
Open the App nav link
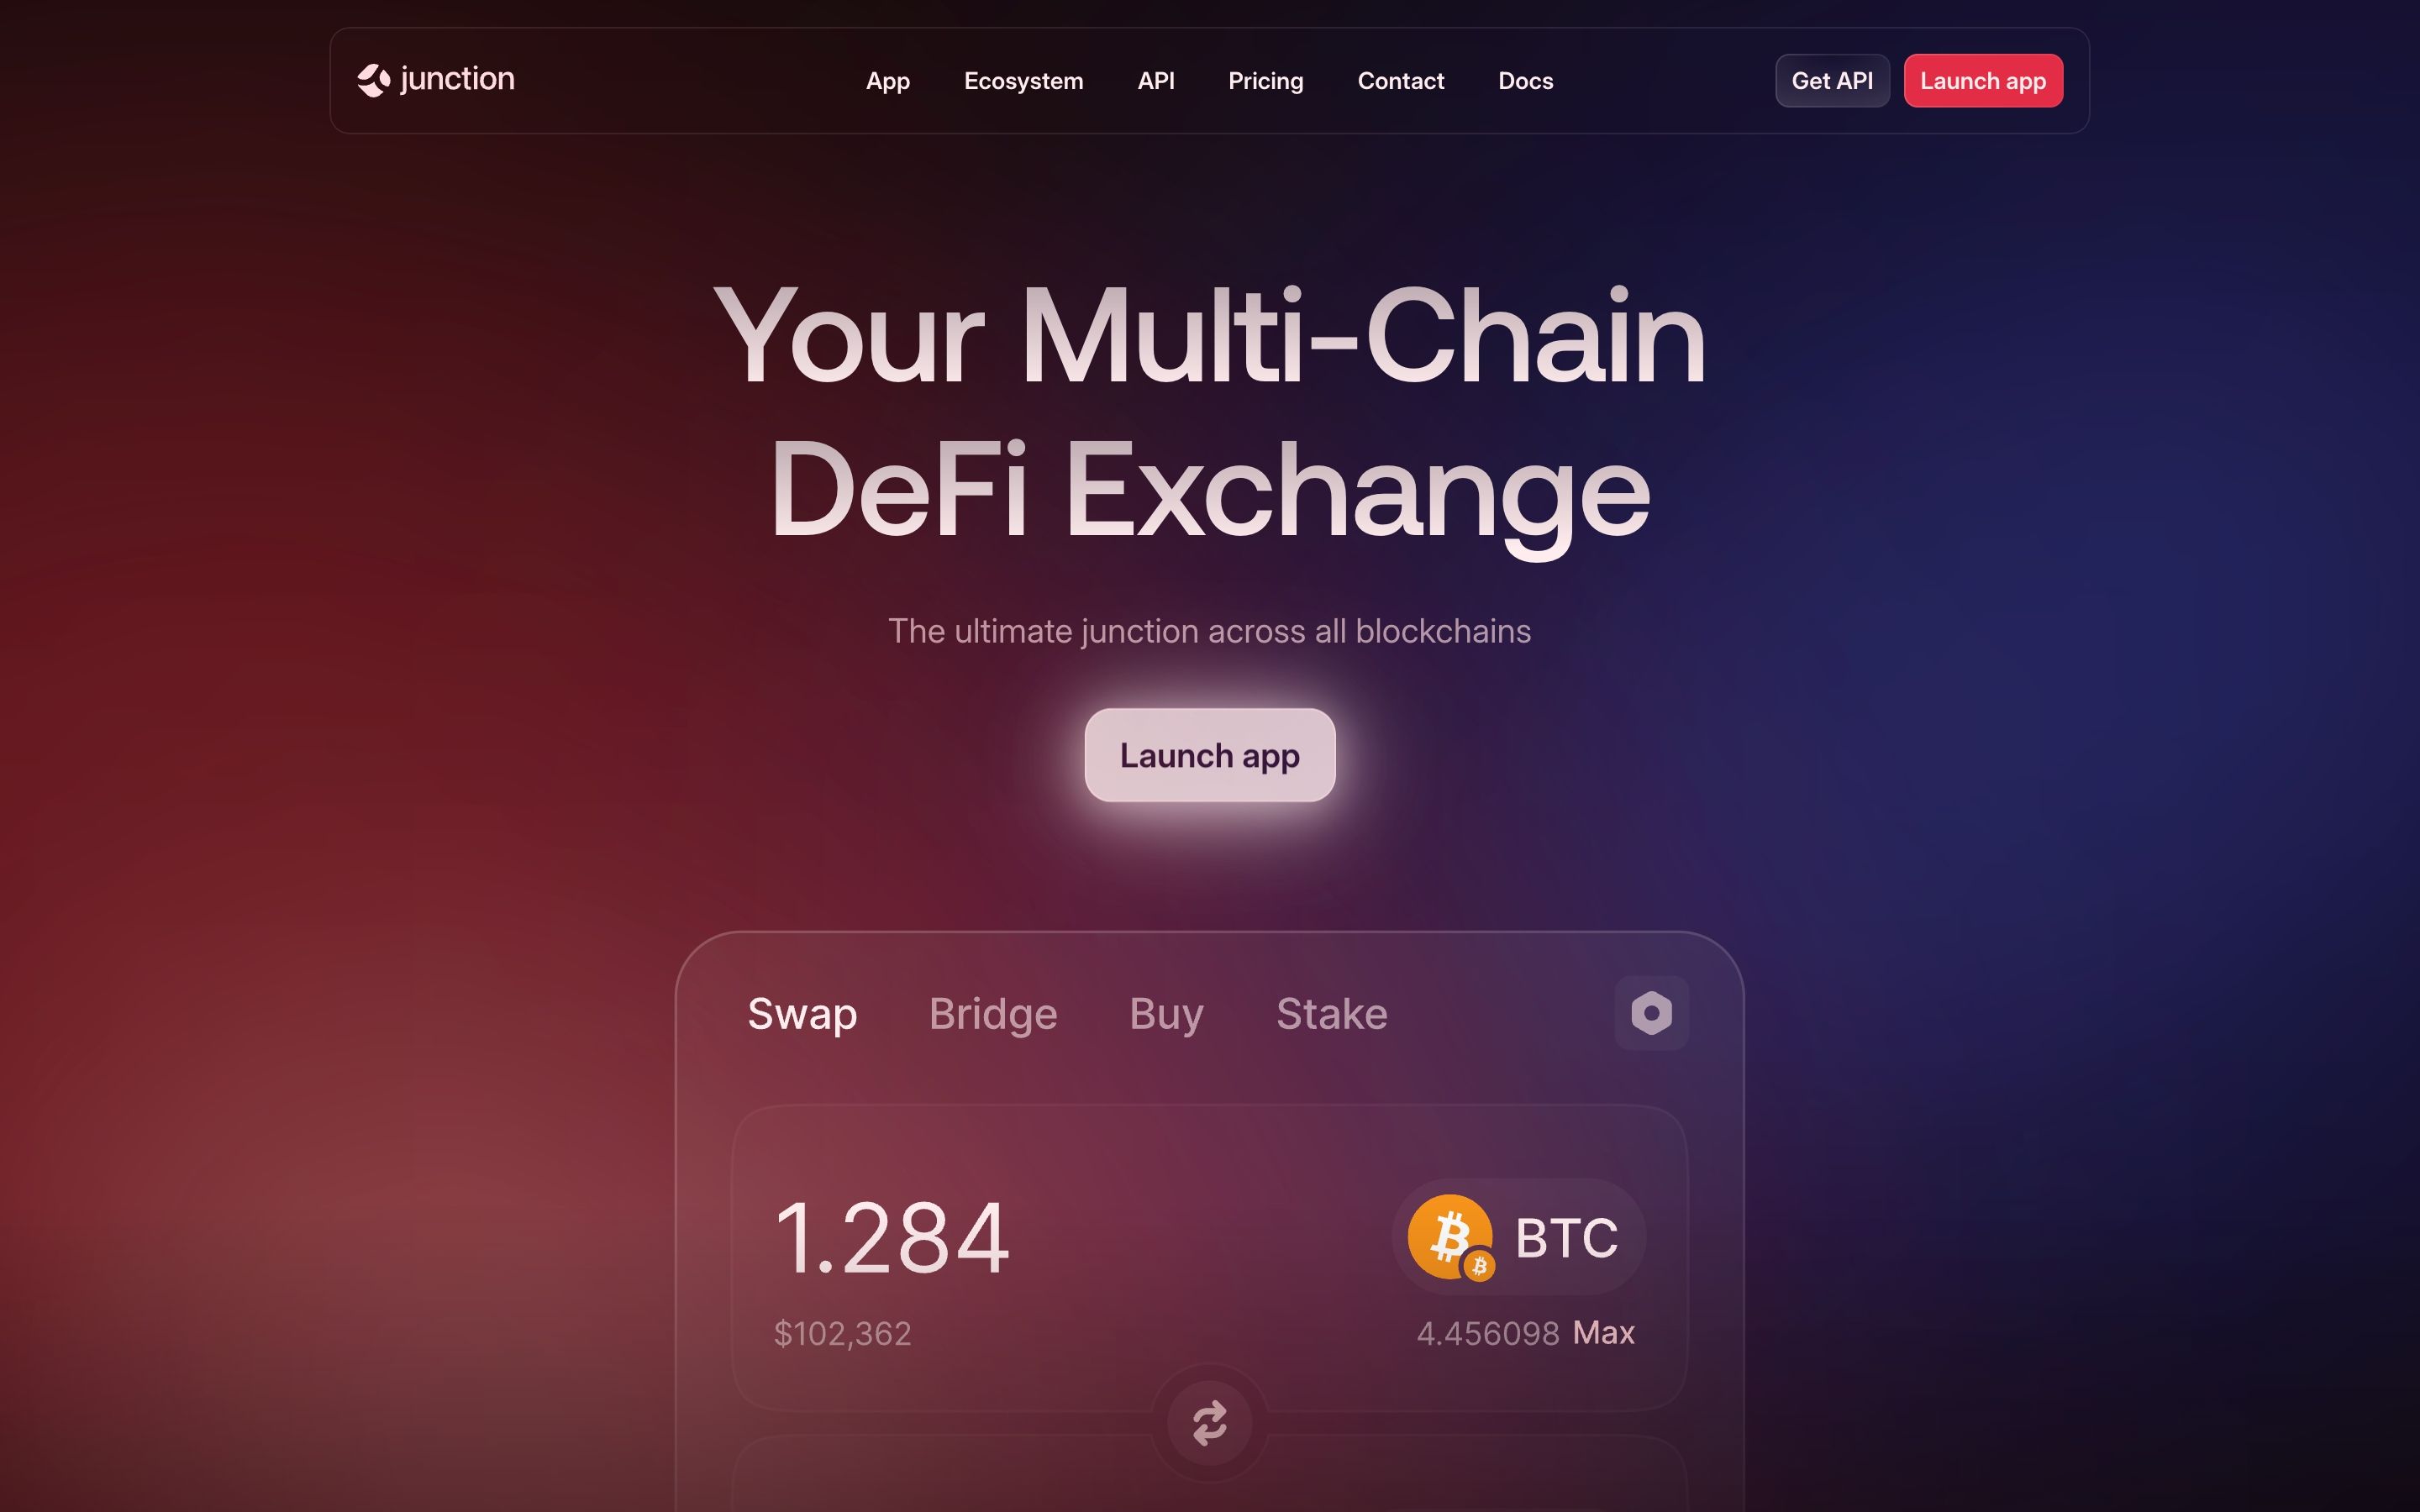click(x=887, y=81)
